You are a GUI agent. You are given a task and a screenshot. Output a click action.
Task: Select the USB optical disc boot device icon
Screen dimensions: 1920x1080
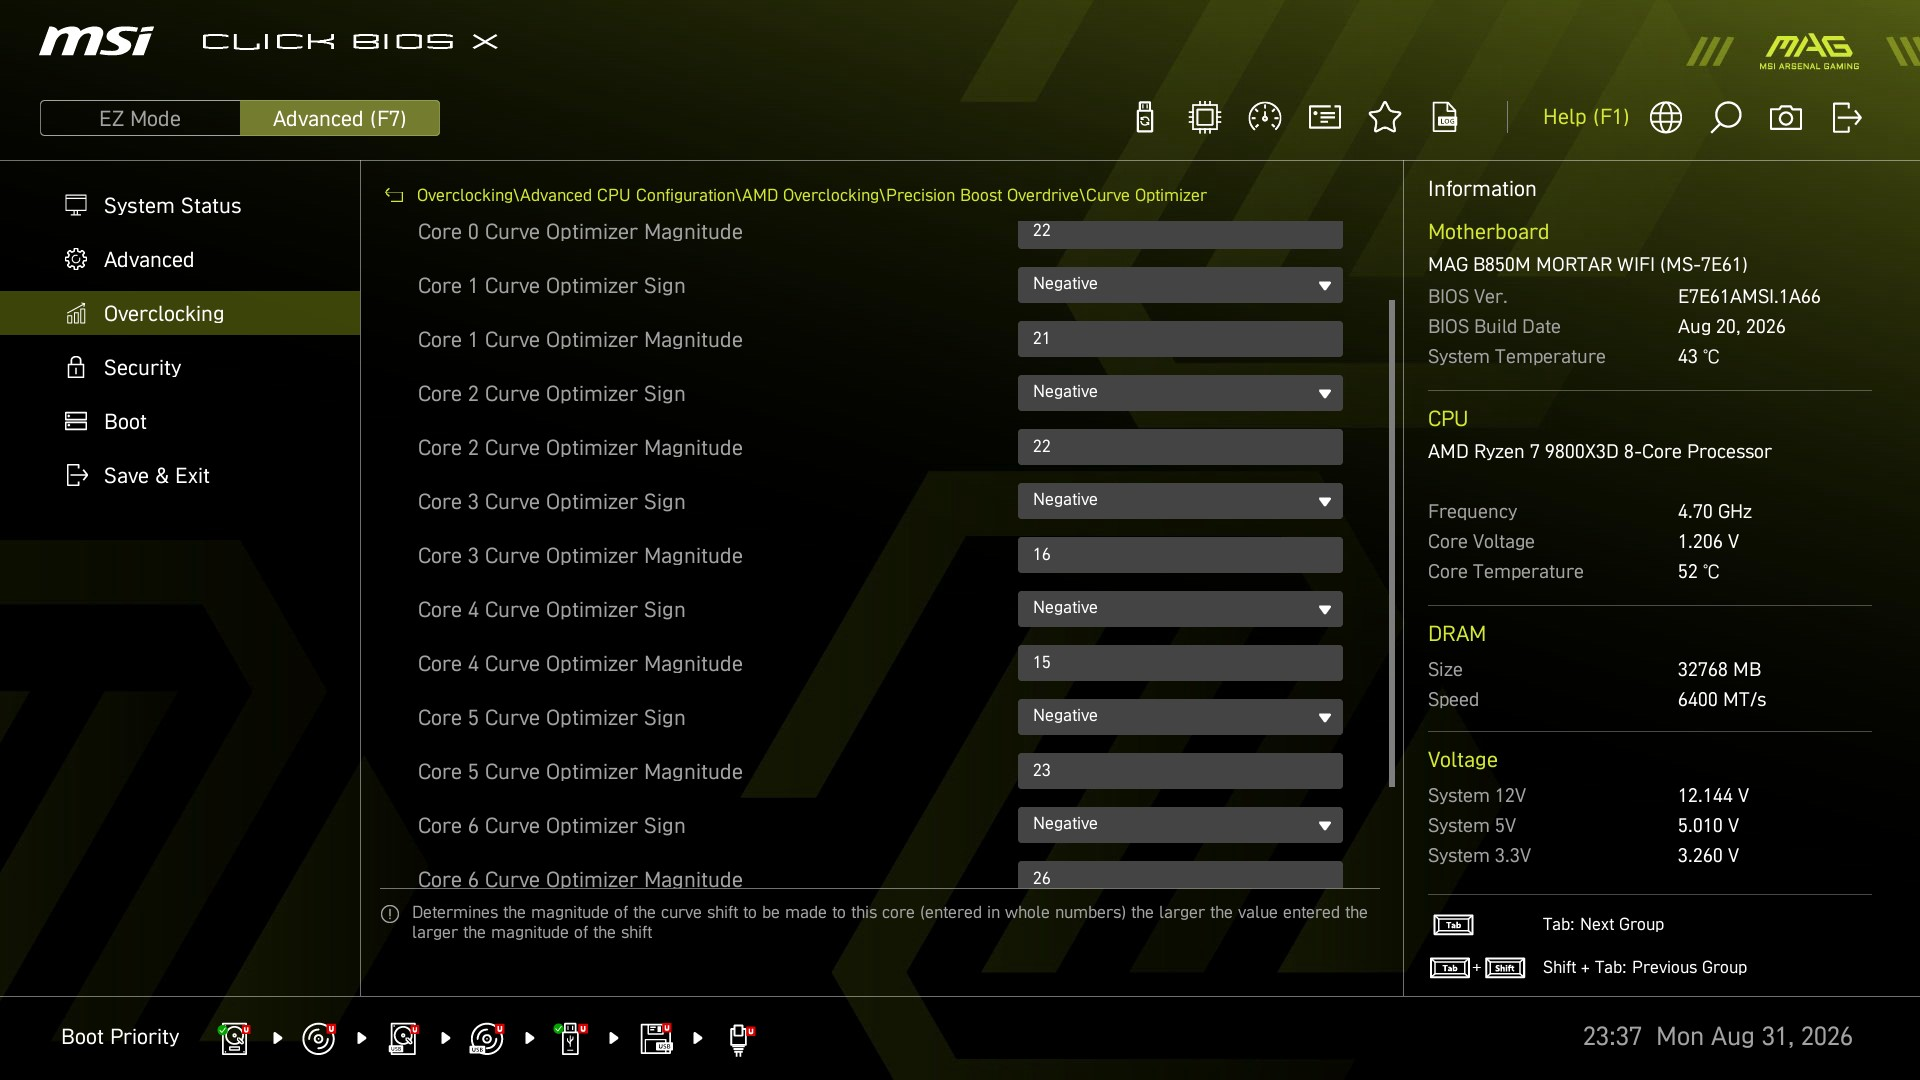pos(487,1038)
